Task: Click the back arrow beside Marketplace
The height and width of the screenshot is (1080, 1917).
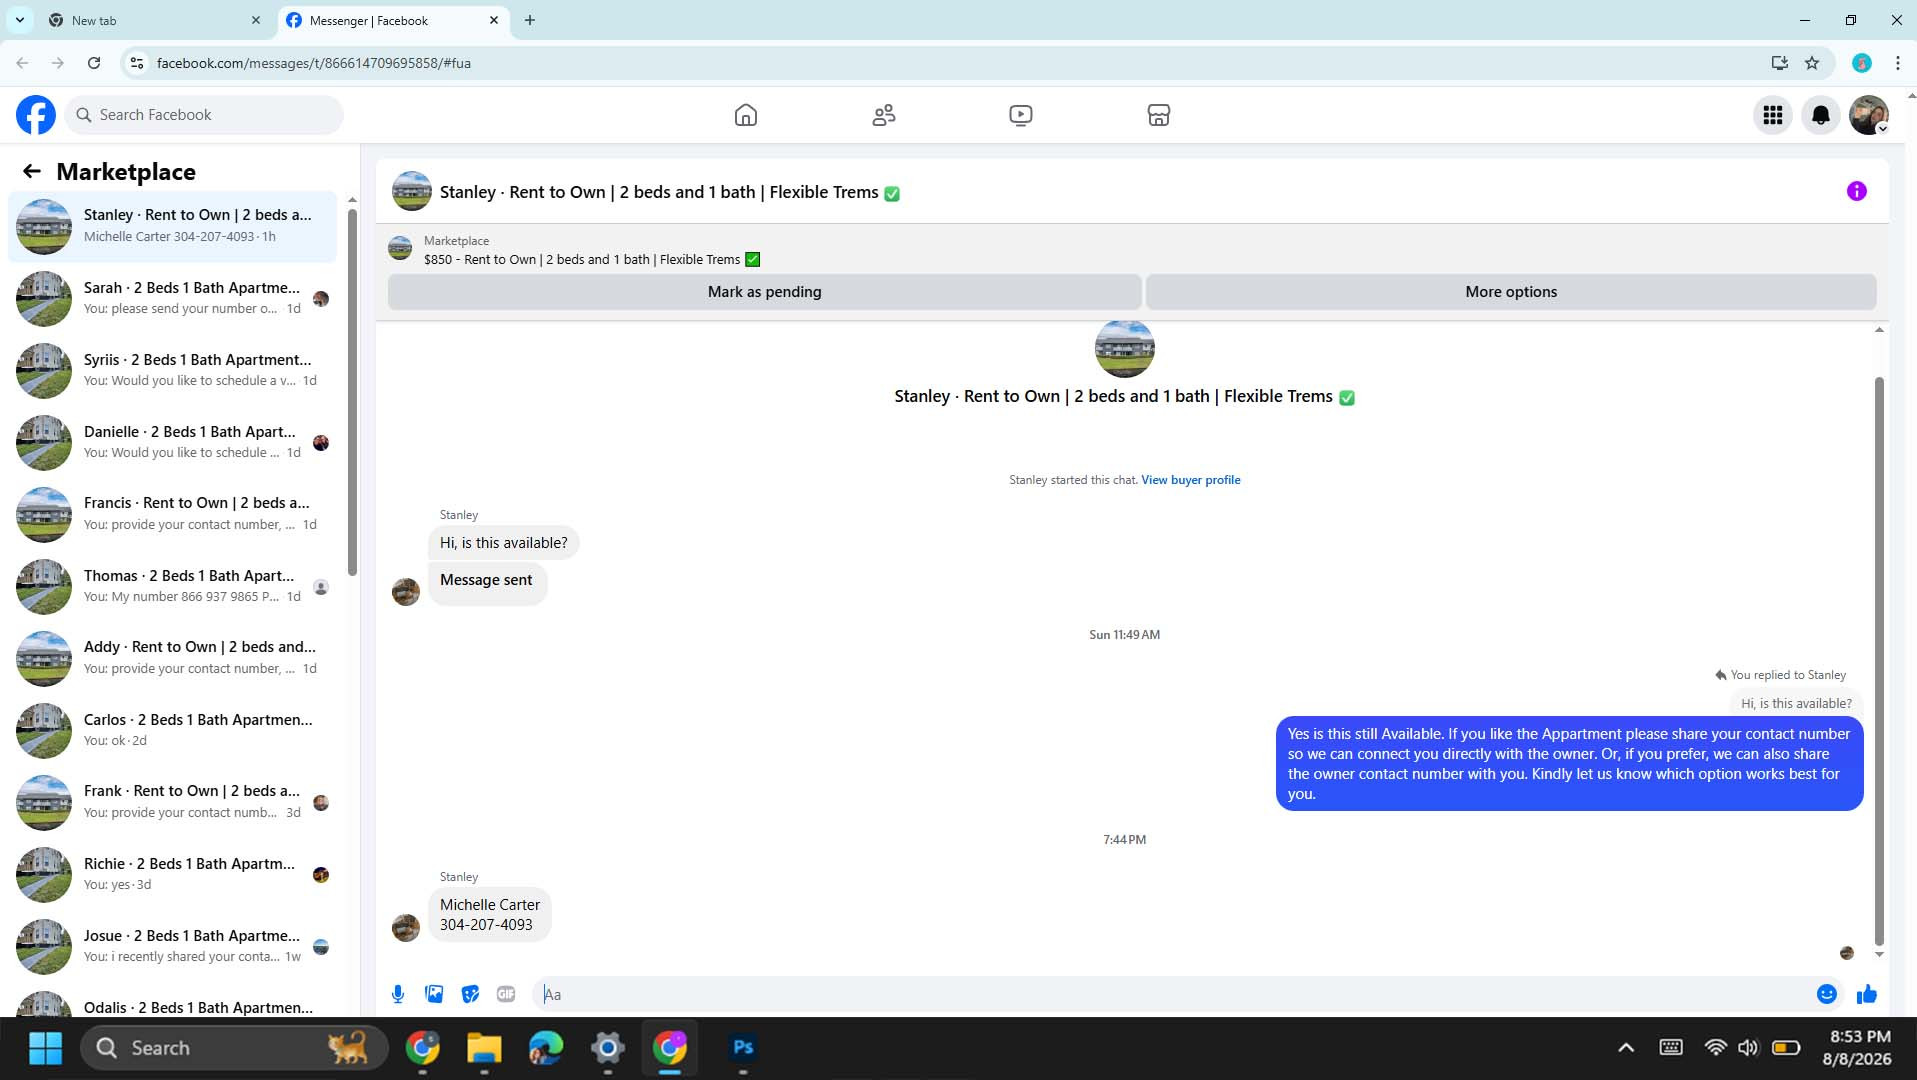Action: click(x=32, y=171)
